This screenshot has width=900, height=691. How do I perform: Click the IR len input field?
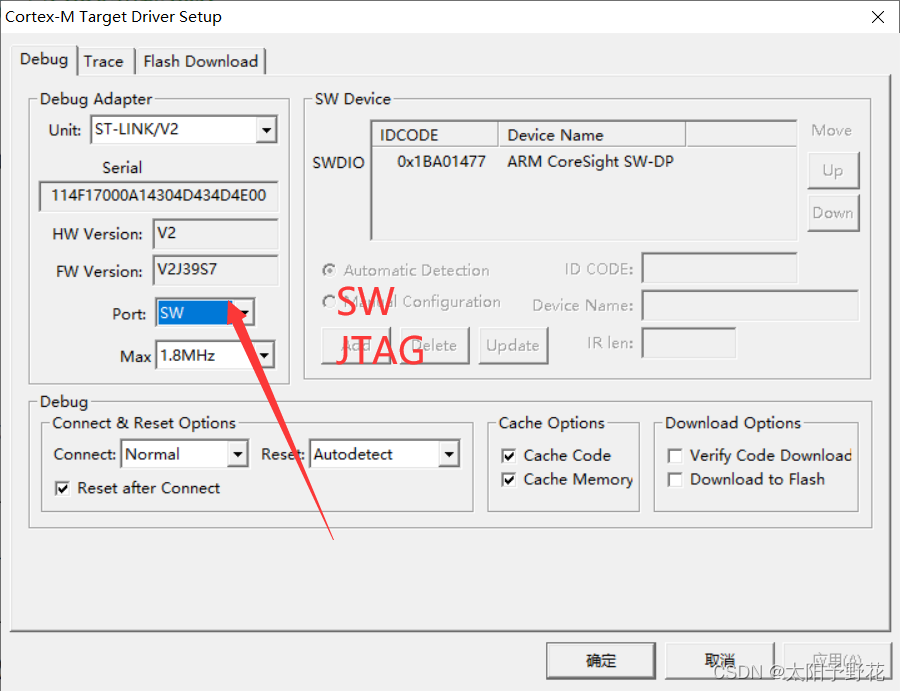(688, 343)
